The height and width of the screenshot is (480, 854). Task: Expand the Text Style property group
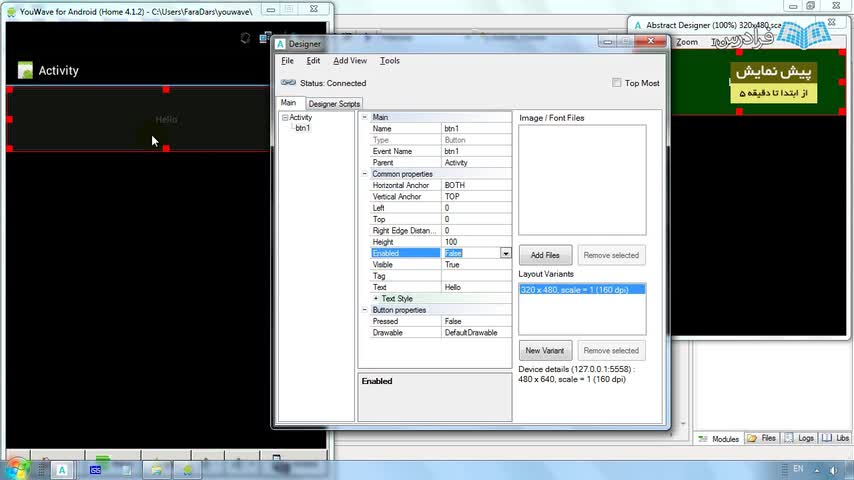[375, 299]
